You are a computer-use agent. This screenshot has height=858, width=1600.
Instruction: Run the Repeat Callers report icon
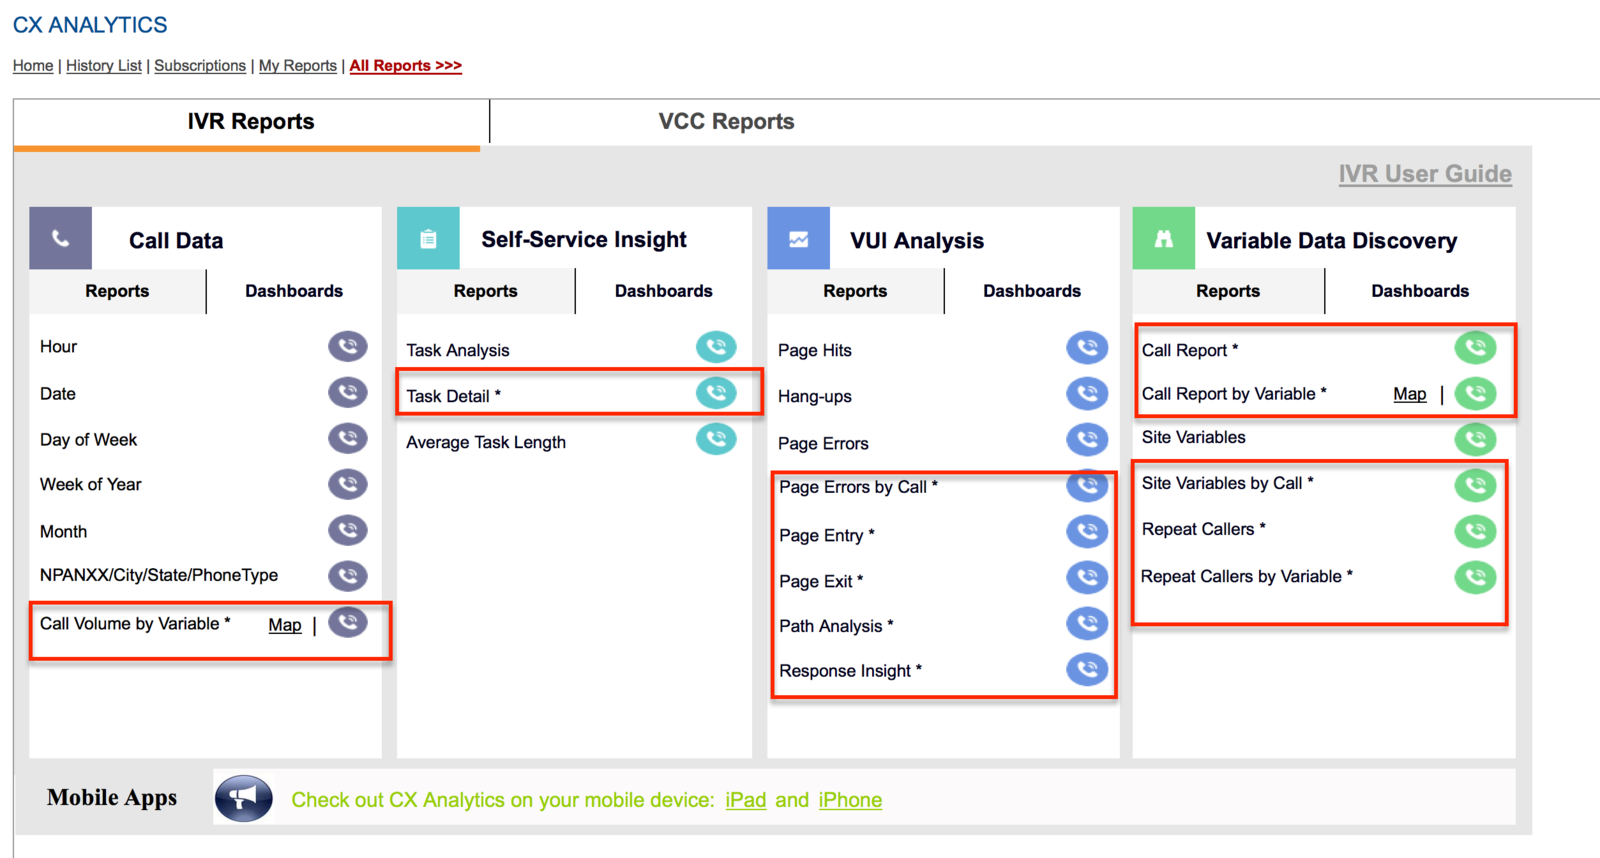tap(1475, 530)
